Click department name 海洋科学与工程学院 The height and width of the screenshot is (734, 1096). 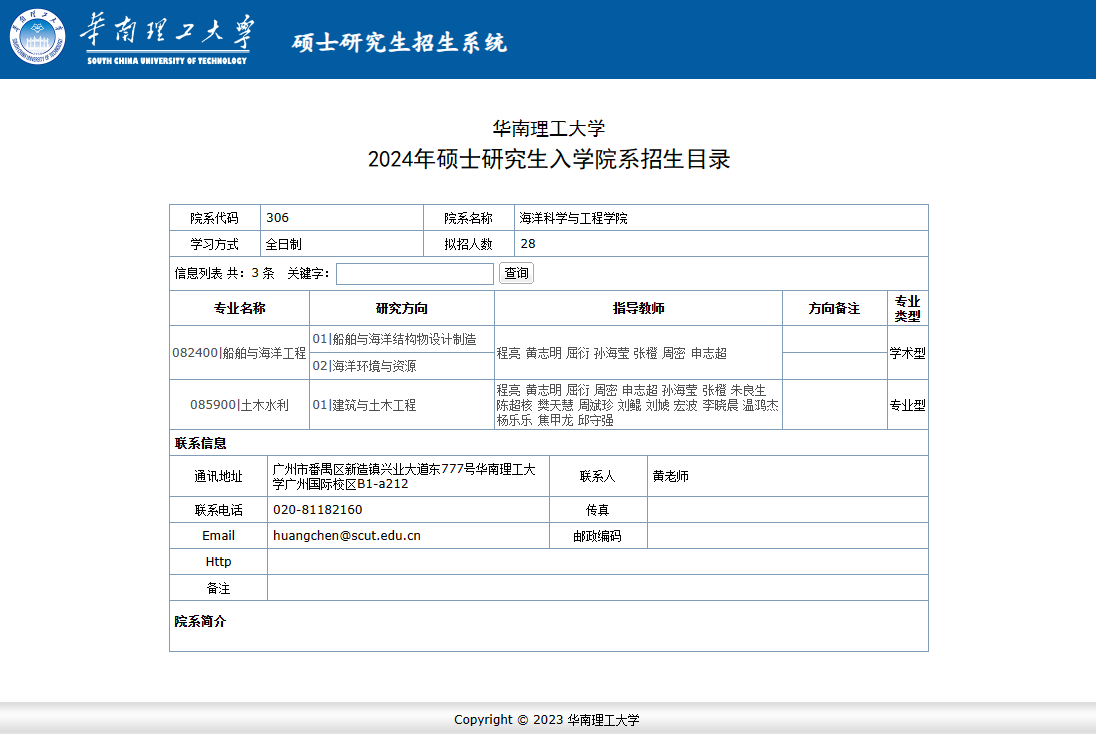pyautogui.click(x=573, y=218)
